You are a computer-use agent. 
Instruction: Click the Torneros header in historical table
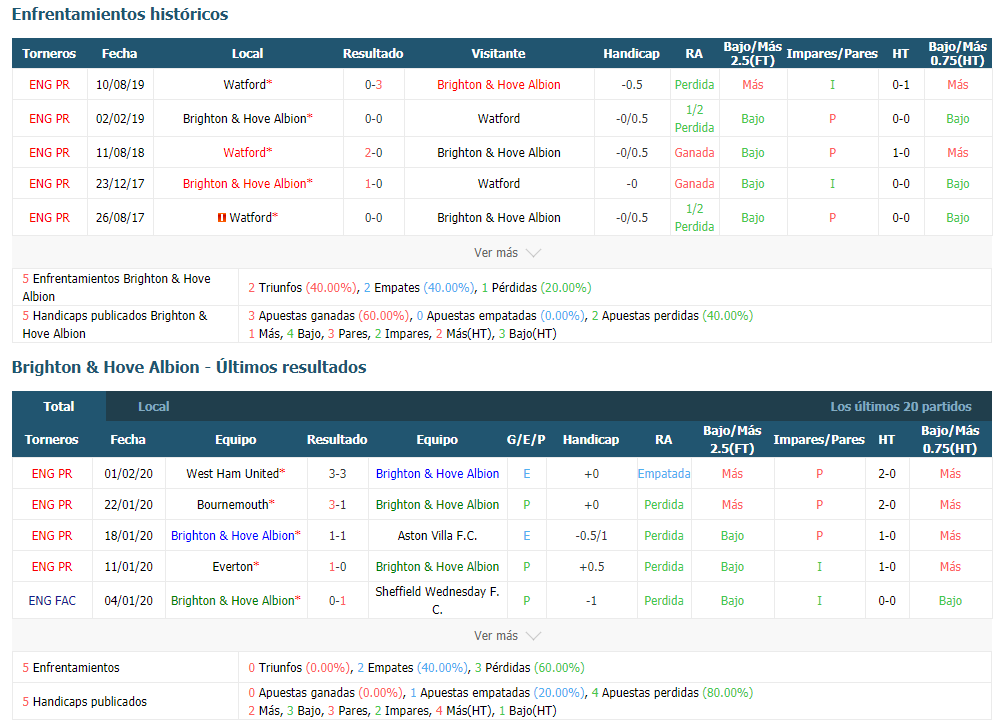[x=49, y=53]
